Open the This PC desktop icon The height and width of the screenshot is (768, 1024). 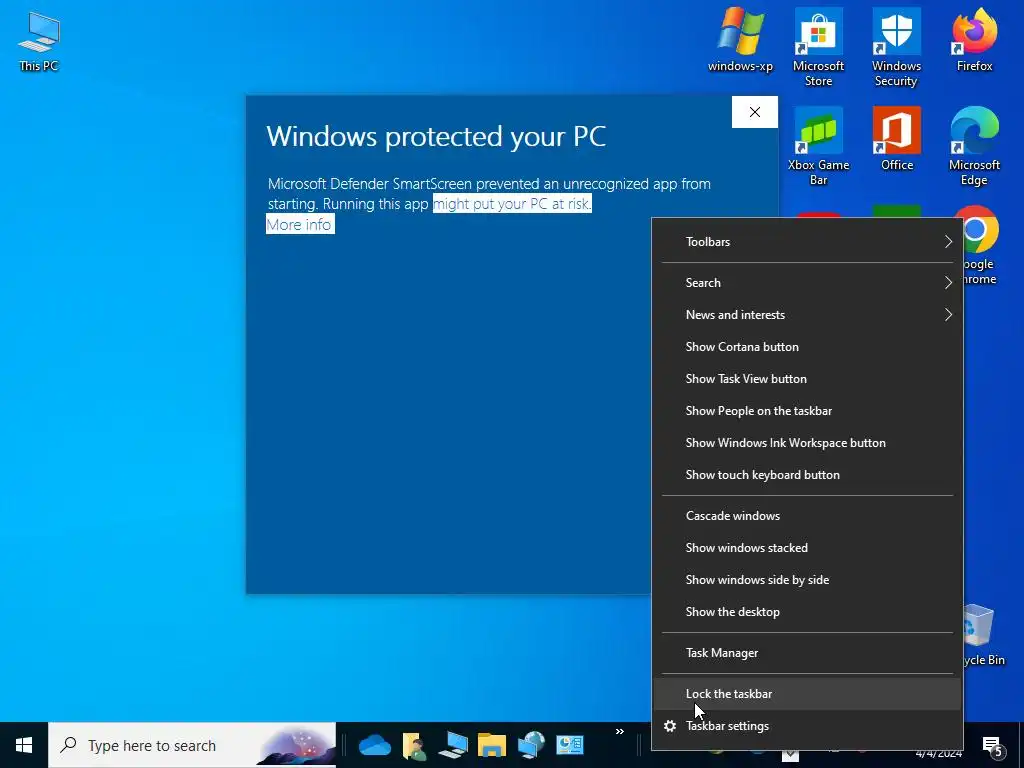39,41
